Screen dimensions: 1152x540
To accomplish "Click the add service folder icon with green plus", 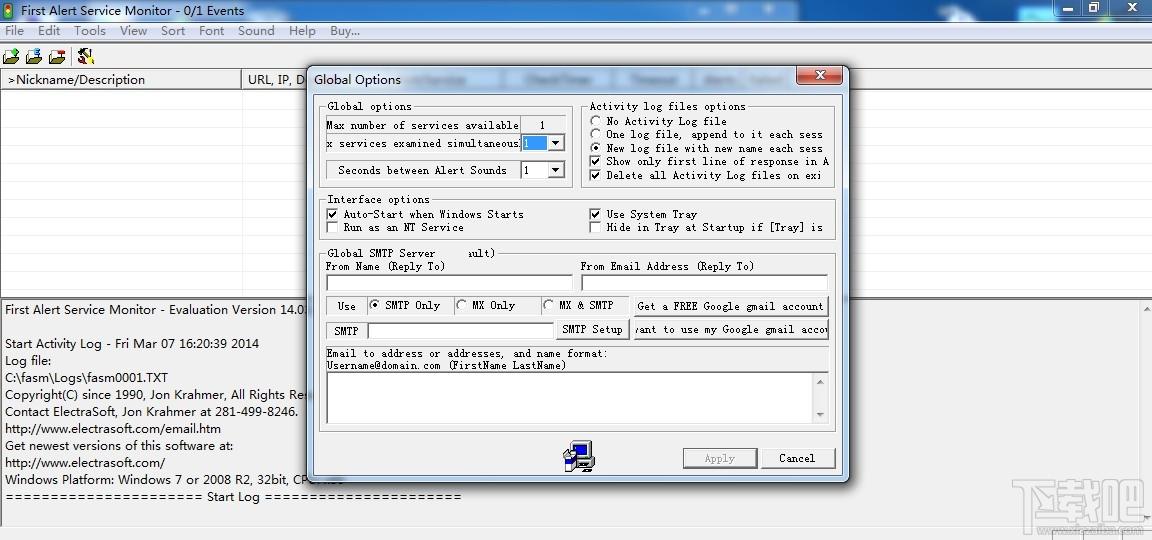I will pyautogui.click(x=11, y=57).
